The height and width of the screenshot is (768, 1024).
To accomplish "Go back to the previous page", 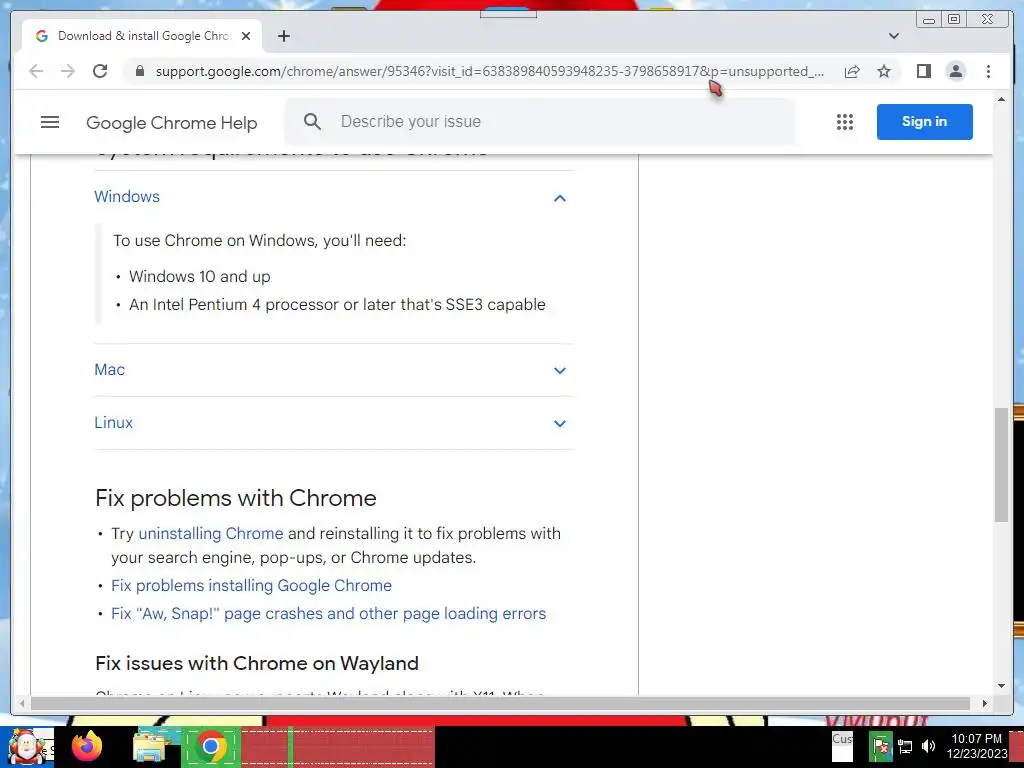I will pyautogui.click(x=36, y=71).
